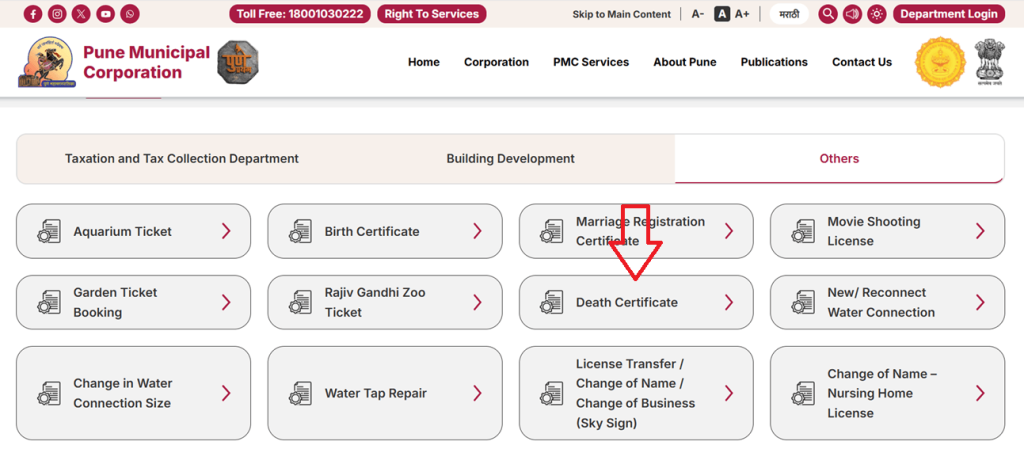Expand the Change in Water Connection Size chevron
Screen dimensions: 1024x449
coord(226,393)
